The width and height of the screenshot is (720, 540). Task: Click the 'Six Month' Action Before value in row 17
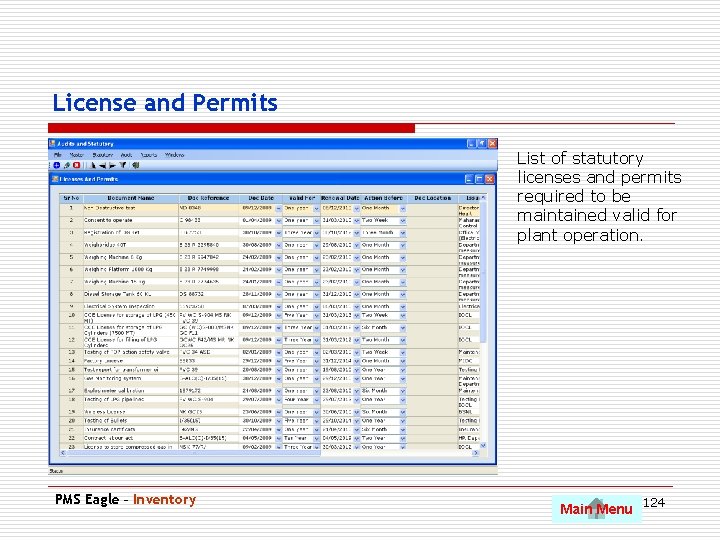pyautogui.click(x=375, y=391)
